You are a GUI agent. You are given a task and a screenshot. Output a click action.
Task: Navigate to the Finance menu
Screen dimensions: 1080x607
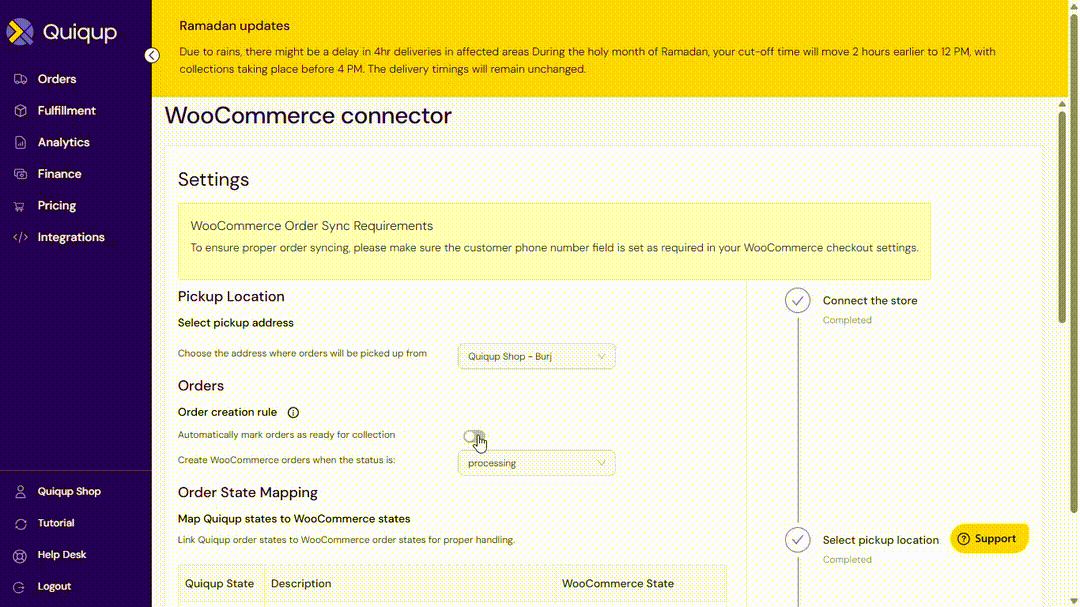pos(59,174)
